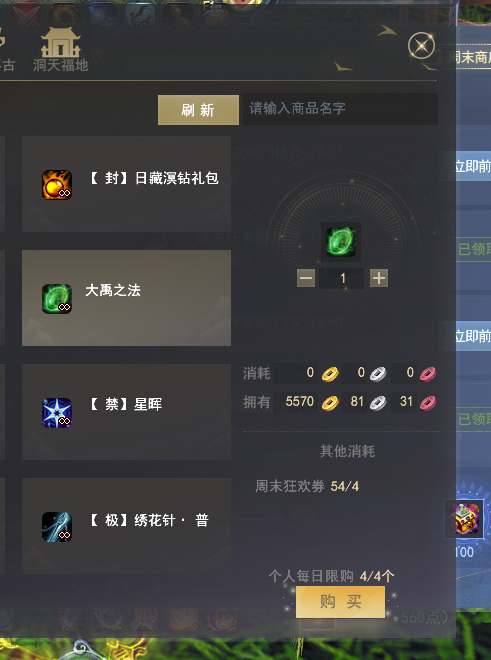
Task: Select the 大禹之法 green jade icon
Action: 57,298
